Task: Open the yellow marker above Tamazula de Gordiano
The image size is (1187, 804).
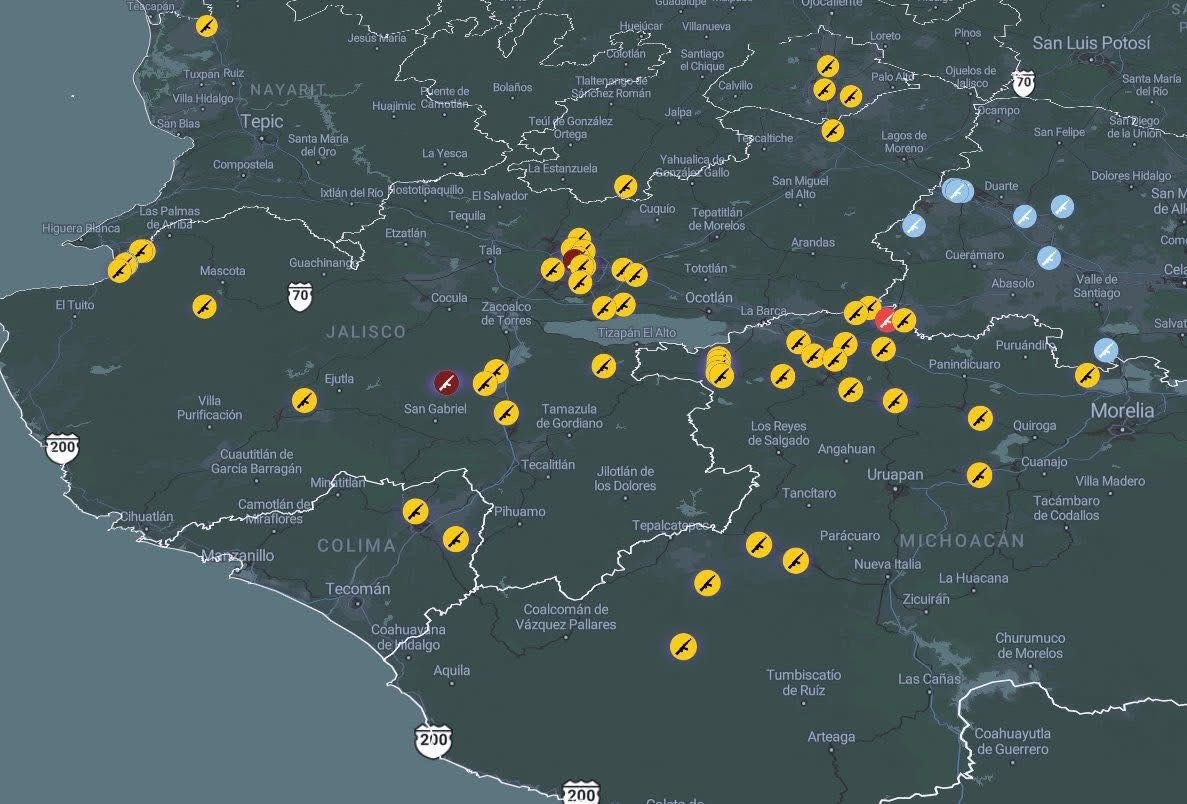Action: pyautogui.click(x=507, y=412)
